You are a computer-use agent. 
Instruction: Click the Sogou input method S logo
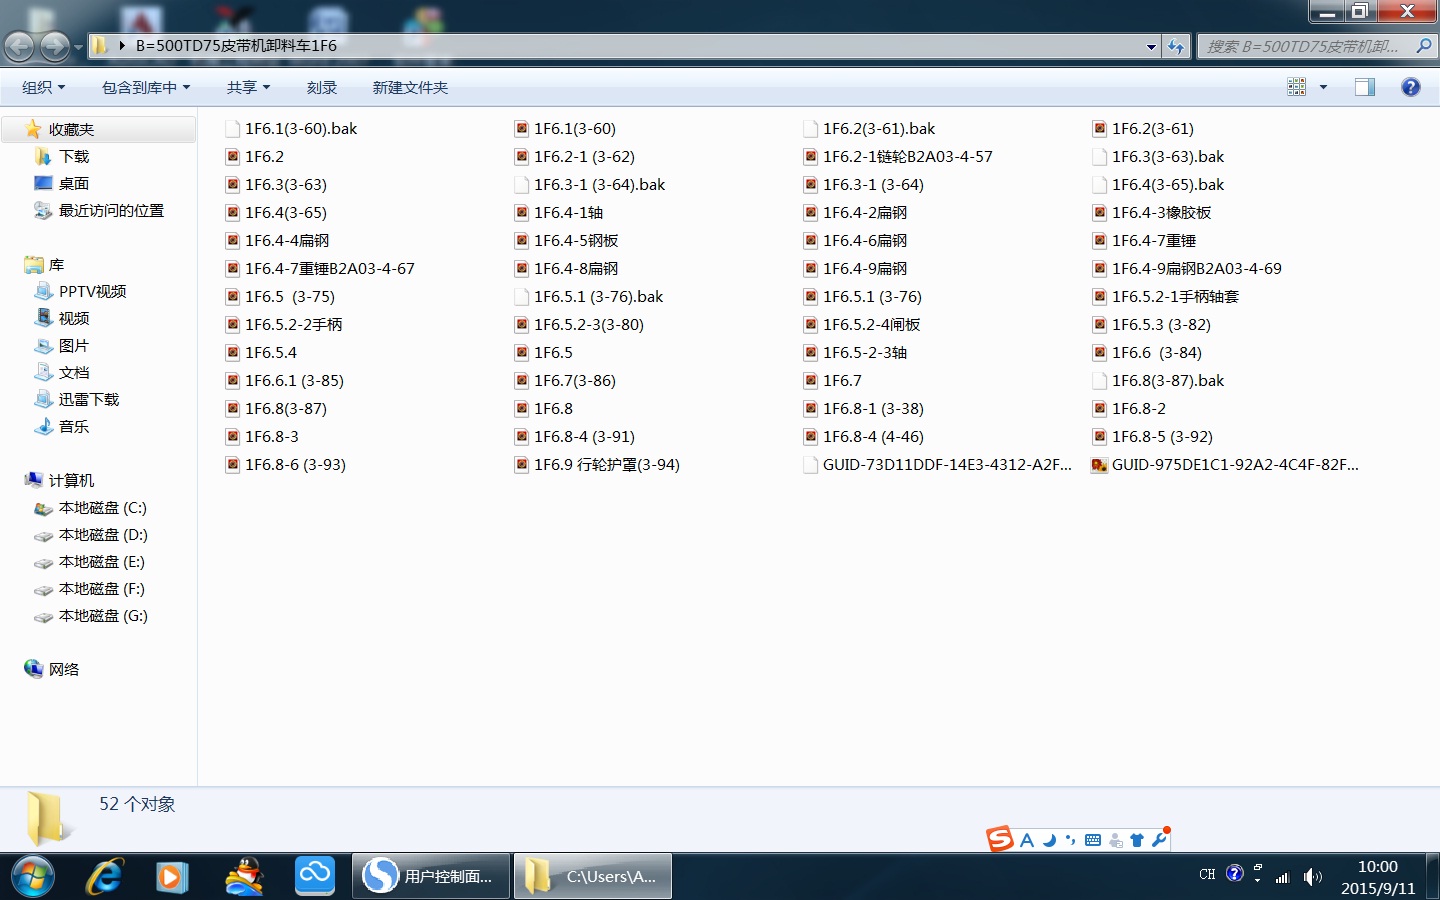[x=1000, y=839]
